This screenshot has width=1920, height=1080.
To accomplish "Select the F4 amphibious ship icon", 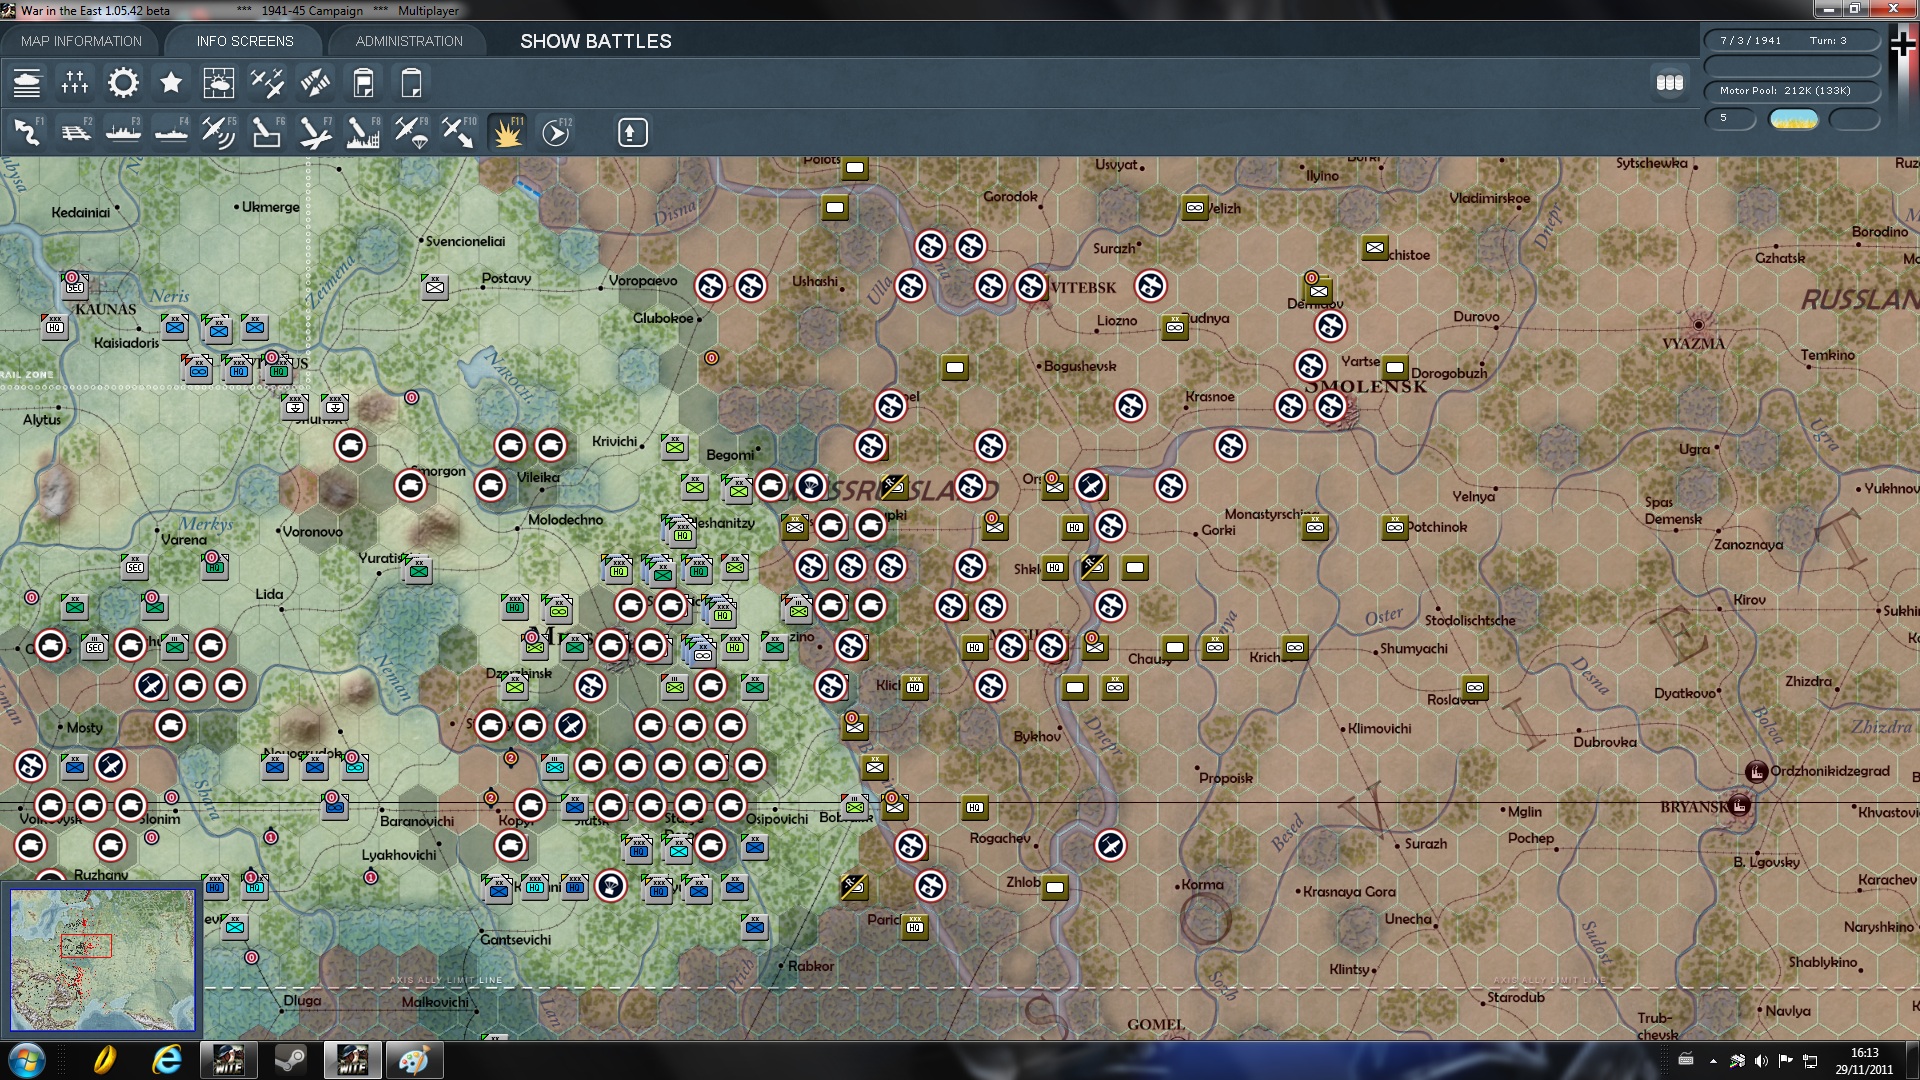I will click(x=171, y=132).
